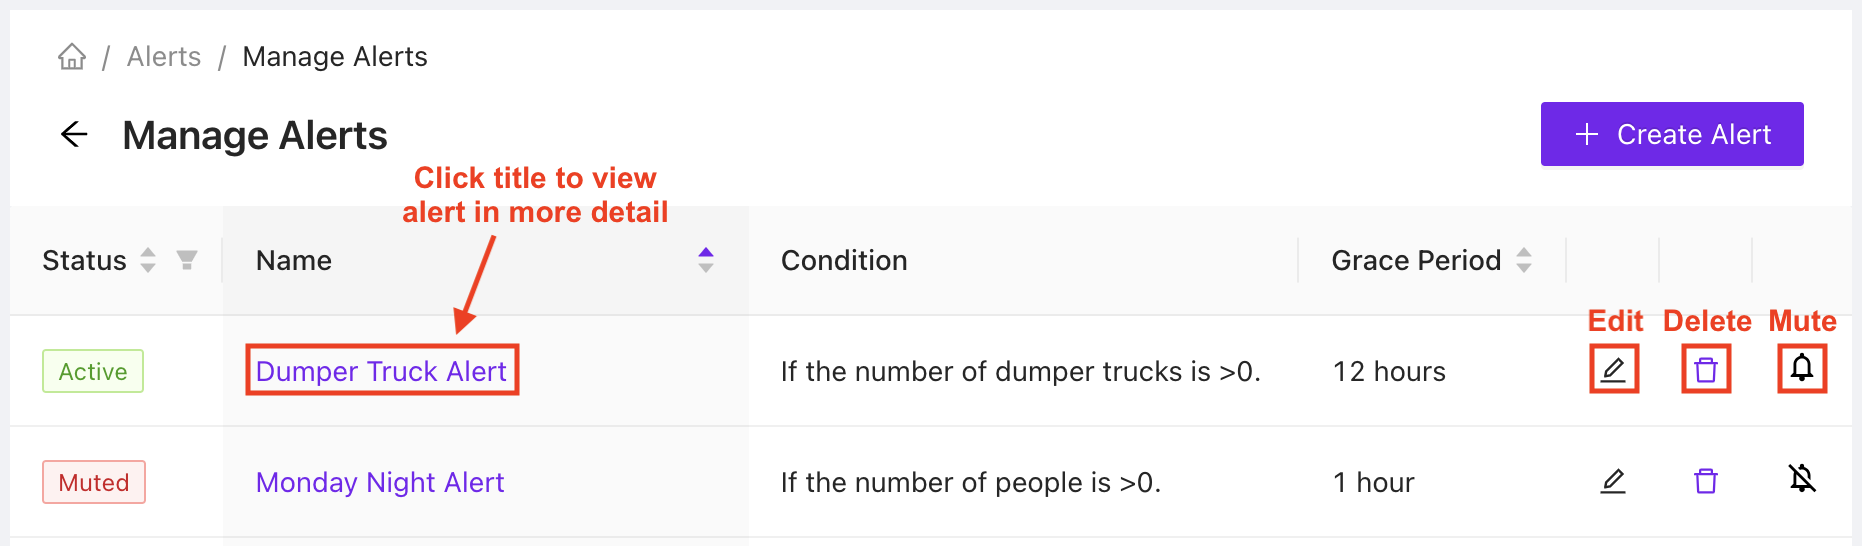Image resolution: width=1862 pixels, height=546 pixels.
Task: Open the Monday Night Alert details
Action: [x=380, y=482]
